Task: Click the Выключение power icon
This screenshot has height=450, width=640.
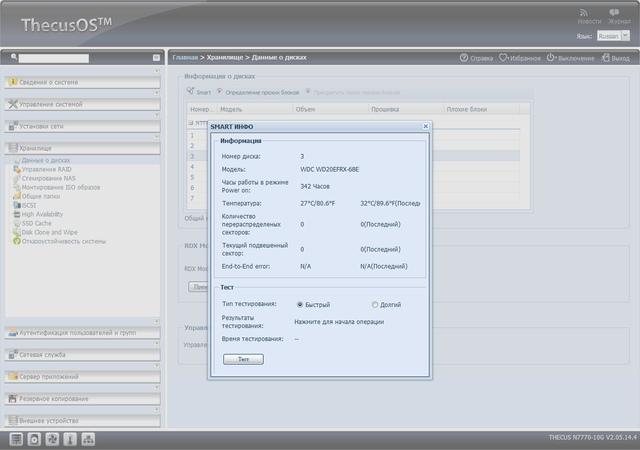Action: [x=551, y=58]
